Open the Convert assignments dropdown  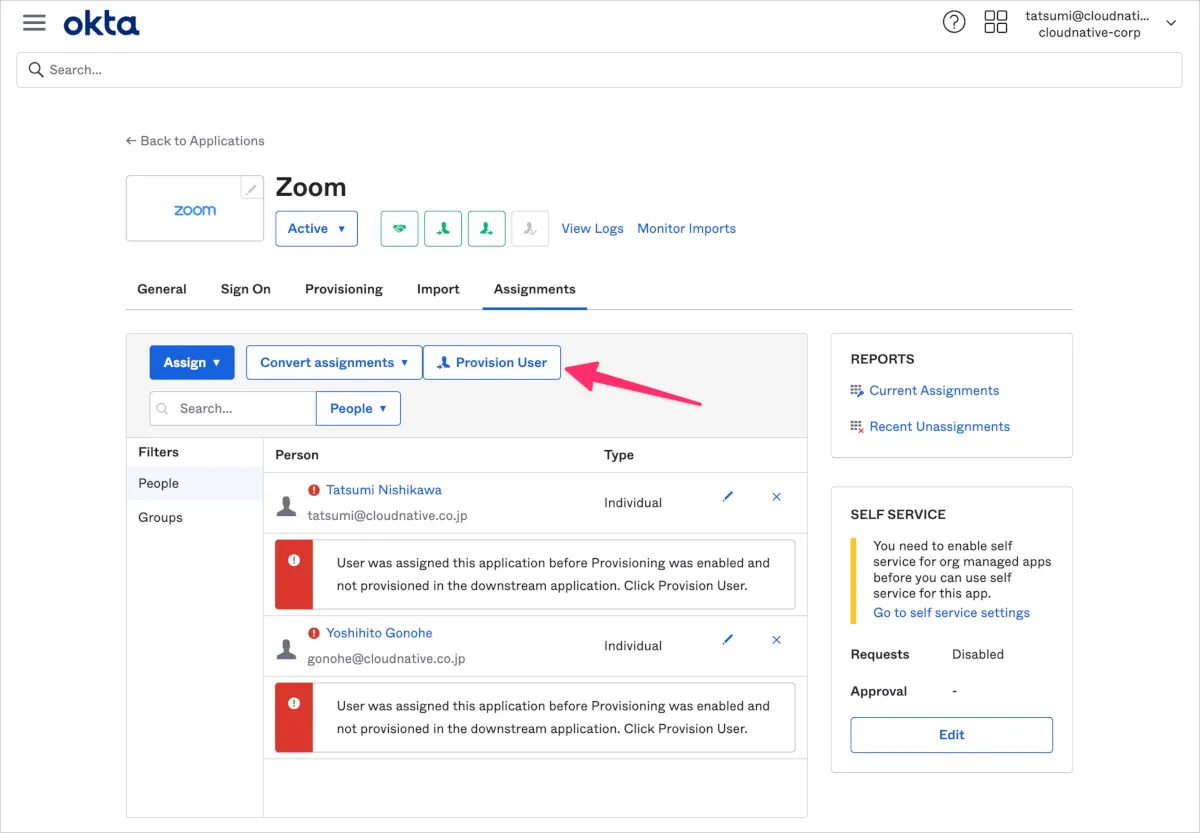pos(334,363)
